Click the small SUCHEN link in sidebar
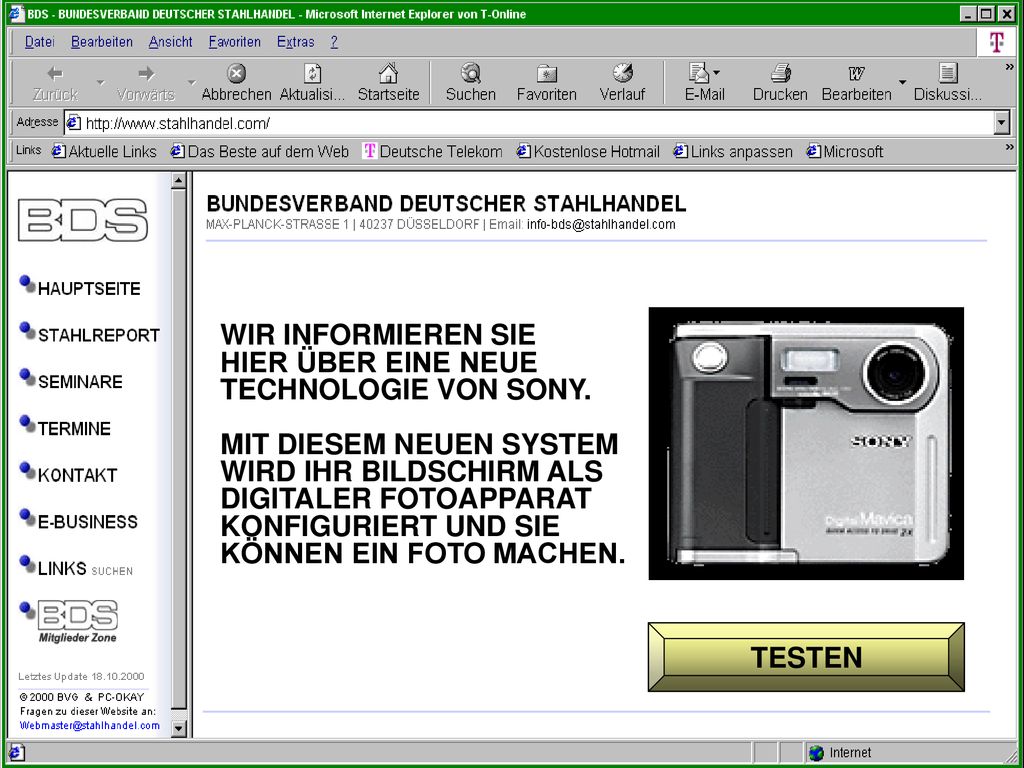The height and width of the screenshot is (768, 1024). (x=112, y=571)
